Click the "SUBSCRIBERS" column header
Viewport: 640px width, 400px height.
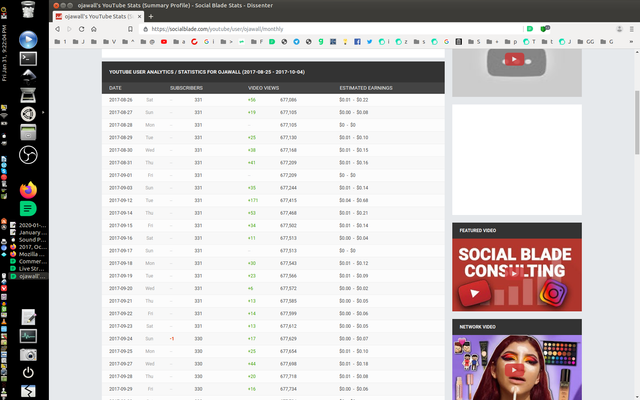[x=186, y=88]
